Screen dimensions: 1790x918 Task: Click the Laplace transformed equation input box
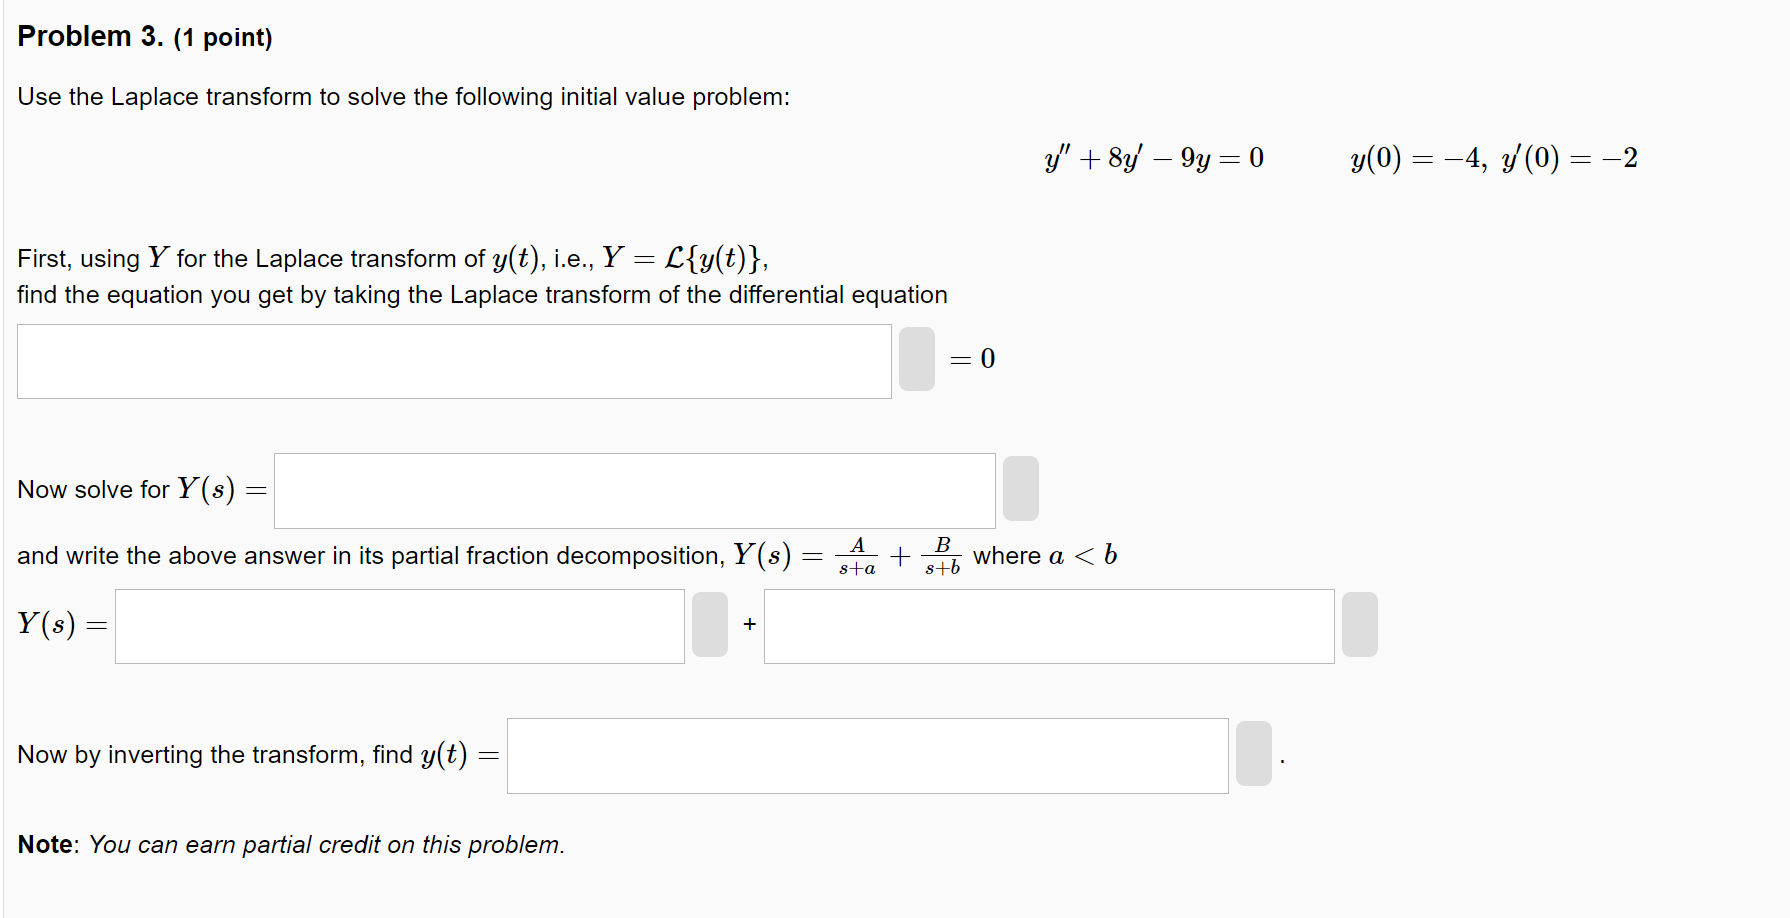[454, 361]
